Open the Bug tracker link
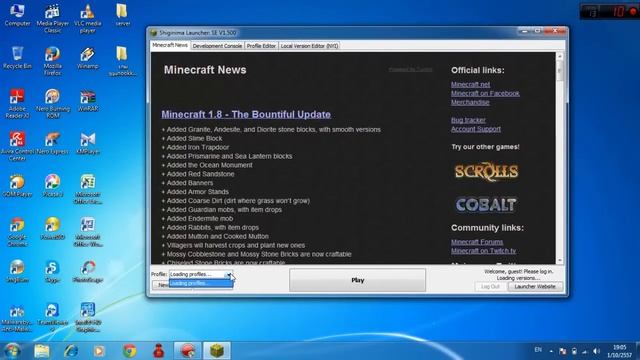Viewport: 640px width, 360px height. tap(468, 120)
